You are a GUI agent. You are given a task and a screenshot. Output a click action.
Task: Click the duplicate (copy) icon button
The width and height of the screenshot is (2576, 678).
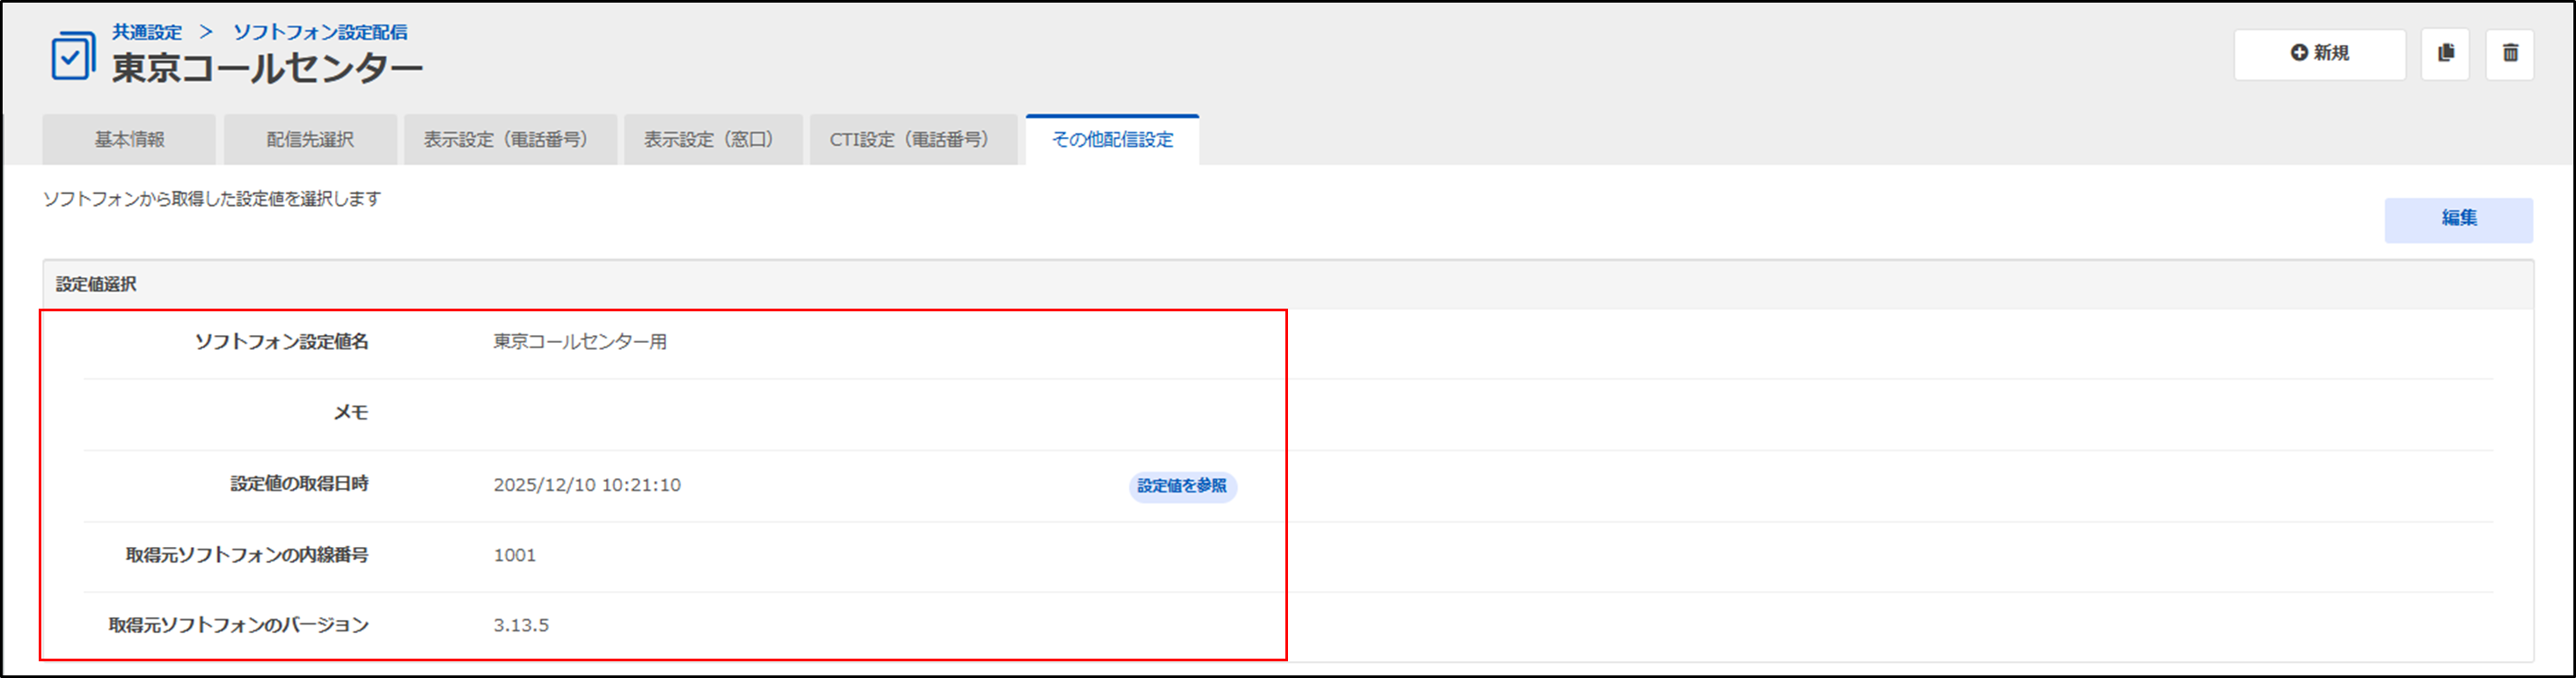[x=2445, y=53]
